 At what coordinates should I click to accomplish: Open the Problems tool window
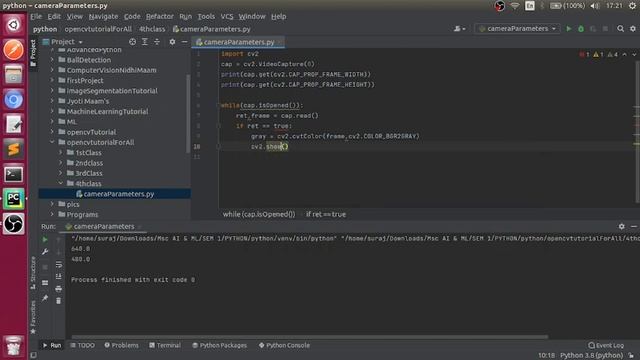click(x=121, y=345)
